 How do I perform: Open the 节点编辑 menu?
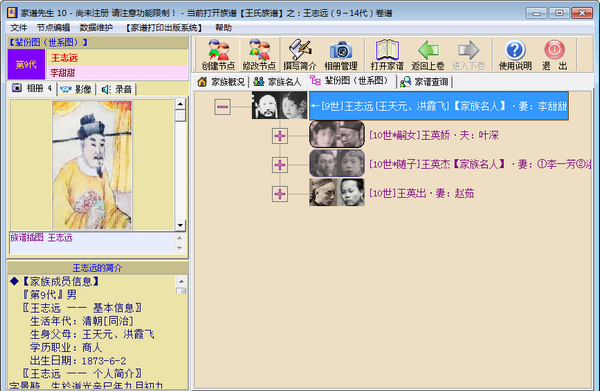(53, 28)
